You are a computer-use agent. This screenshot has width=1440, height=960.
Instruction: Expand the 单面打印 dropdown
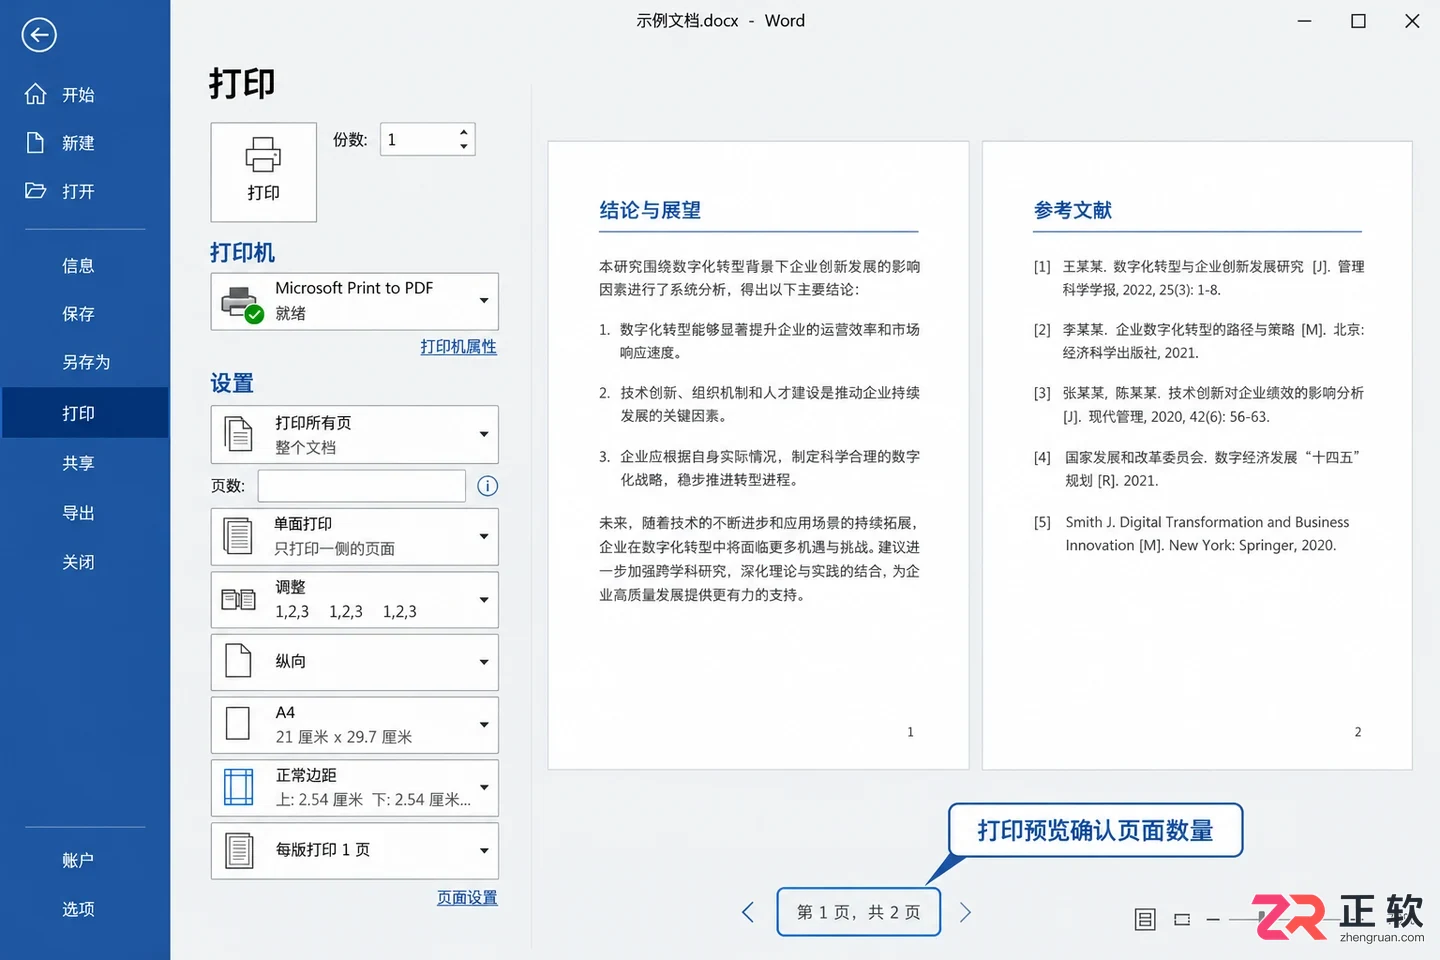(x=484, y=536)
